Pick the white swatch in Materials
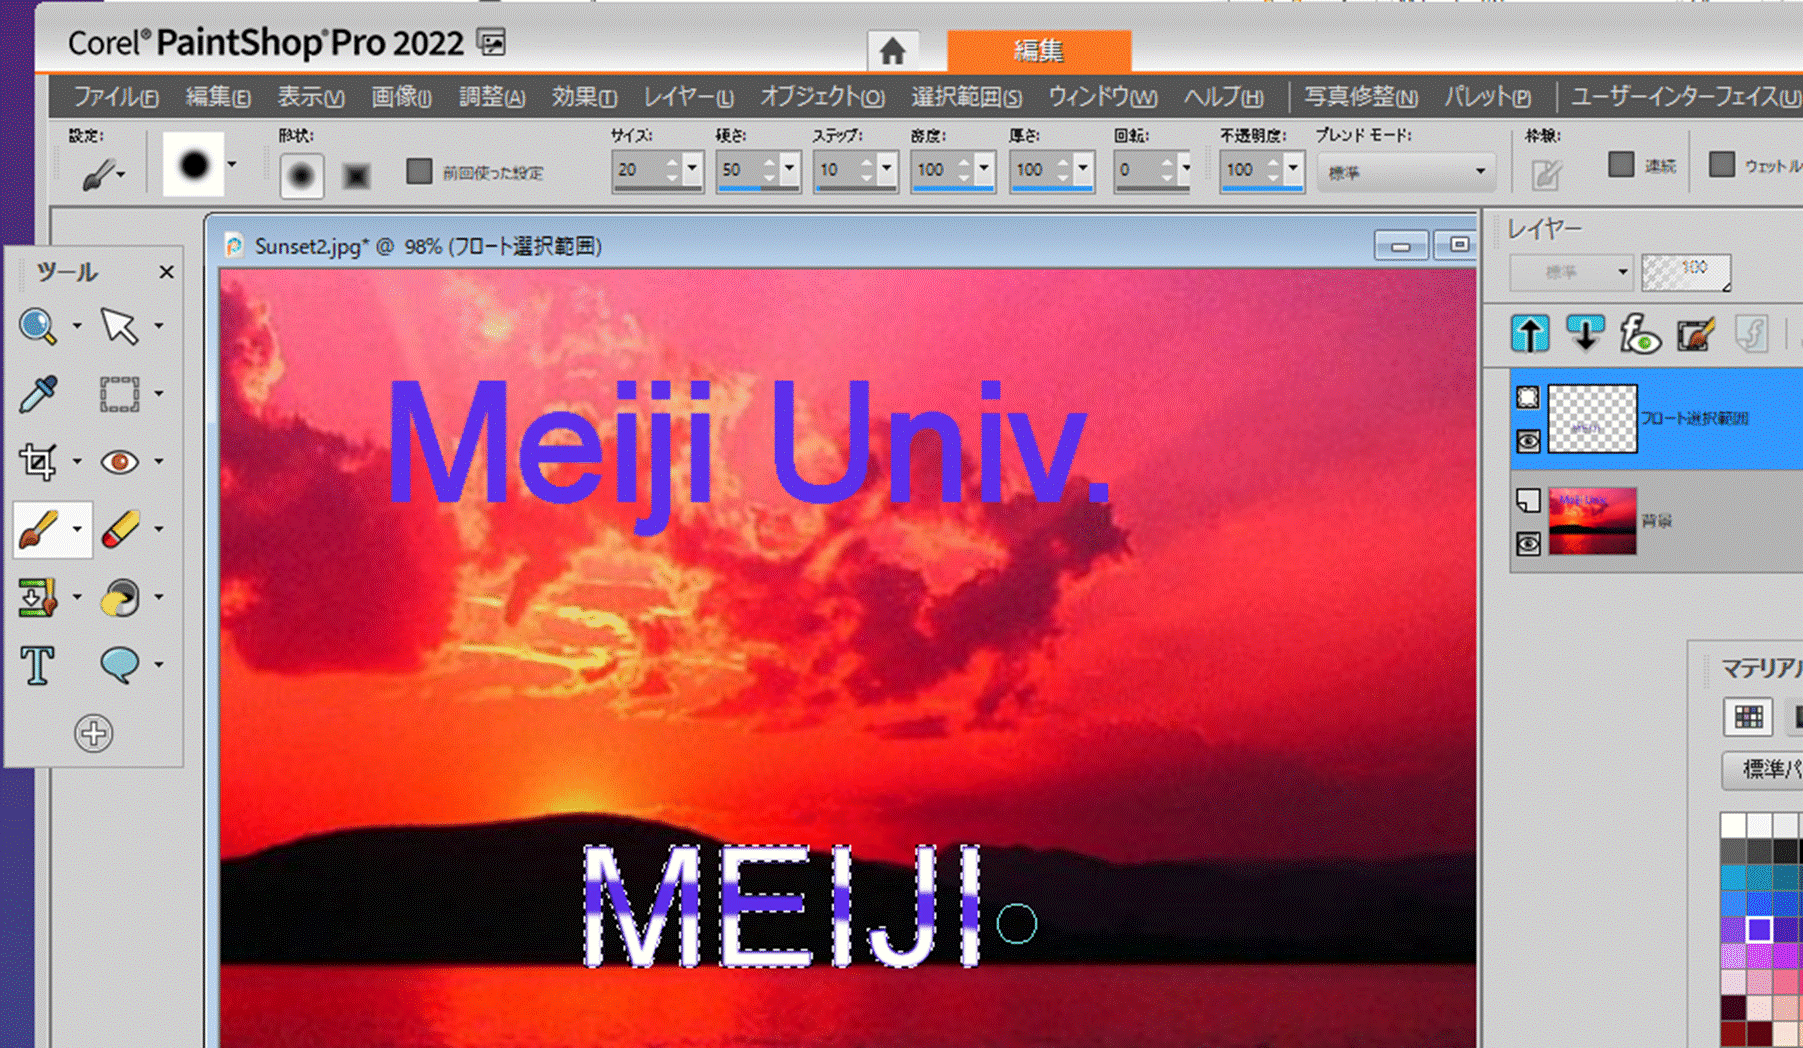The image size is (1803, 1048). pos(1733,825)
